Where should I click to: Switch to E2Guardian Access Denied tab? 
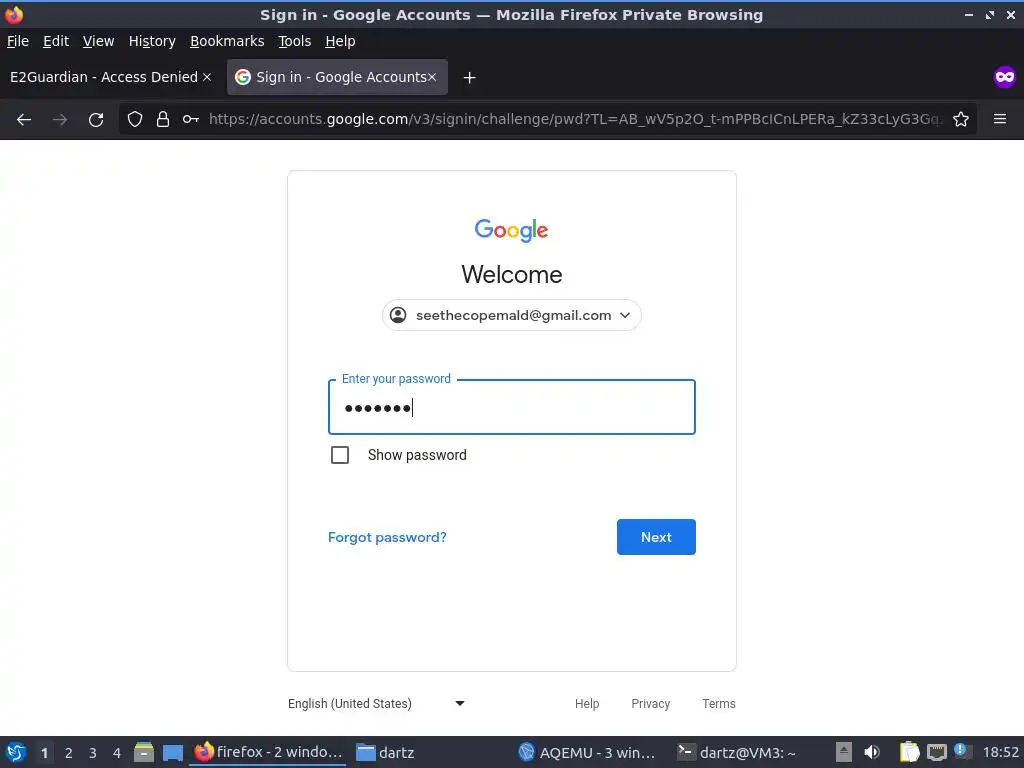coord(104,77)
